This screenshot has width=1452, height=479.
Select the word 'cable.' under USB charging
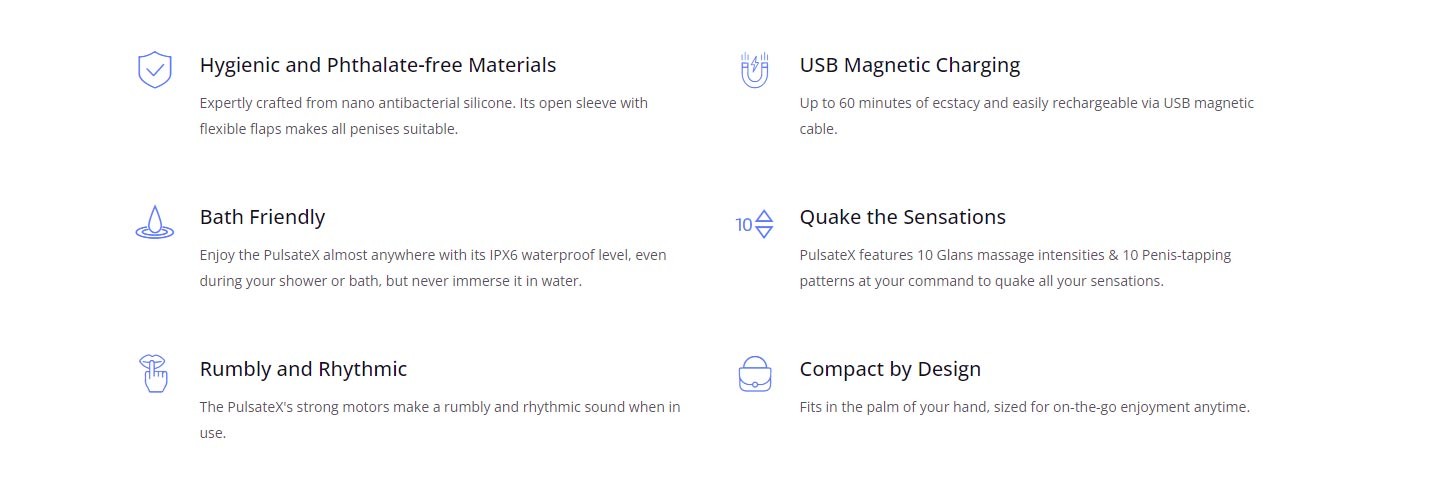pyautogui.click(x=818, y=129)
